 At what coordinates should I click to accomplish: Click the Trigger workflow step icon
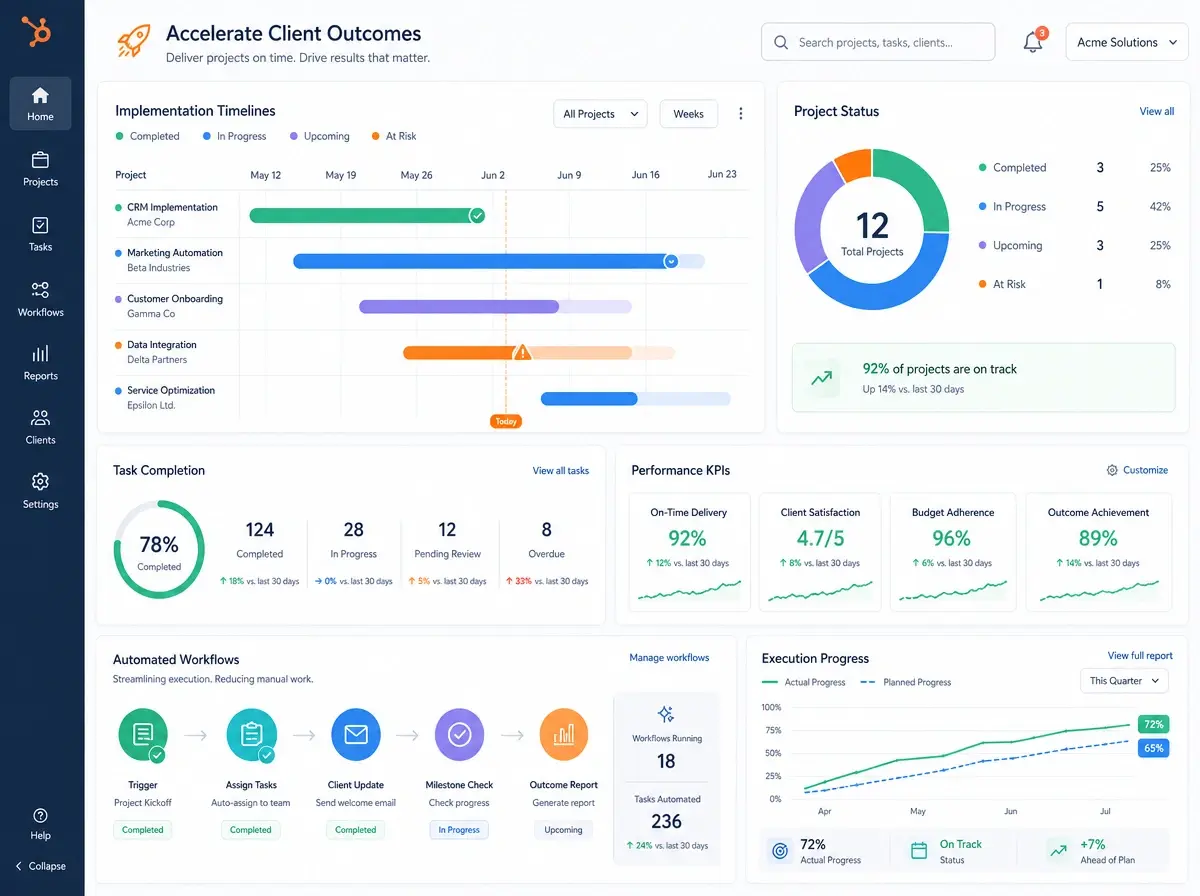click(143, 734)
